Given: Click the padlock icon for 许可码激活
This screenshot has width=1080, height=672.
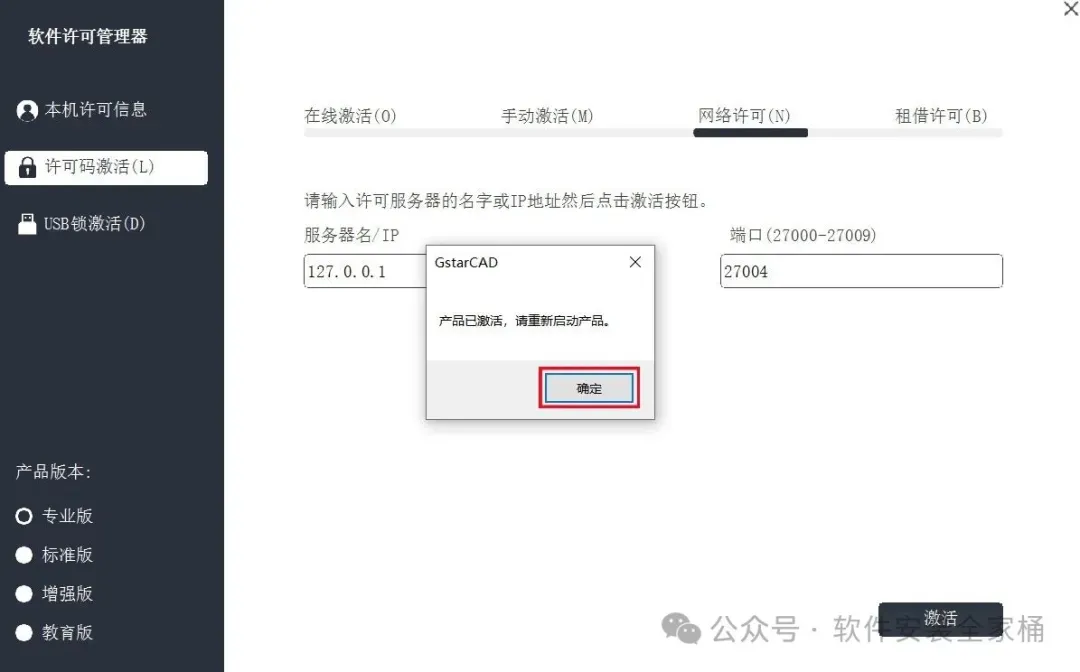Looking at the screenshot, I should 27,167.
